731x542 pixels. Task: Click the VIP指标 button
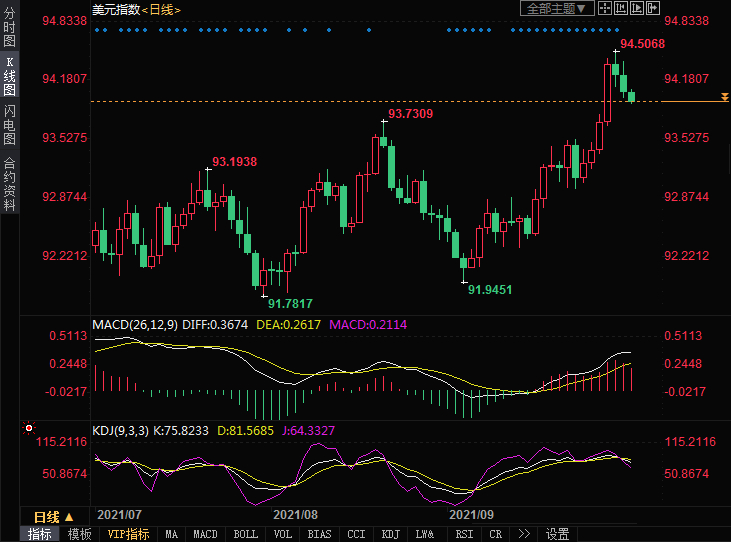coord(127,534)
